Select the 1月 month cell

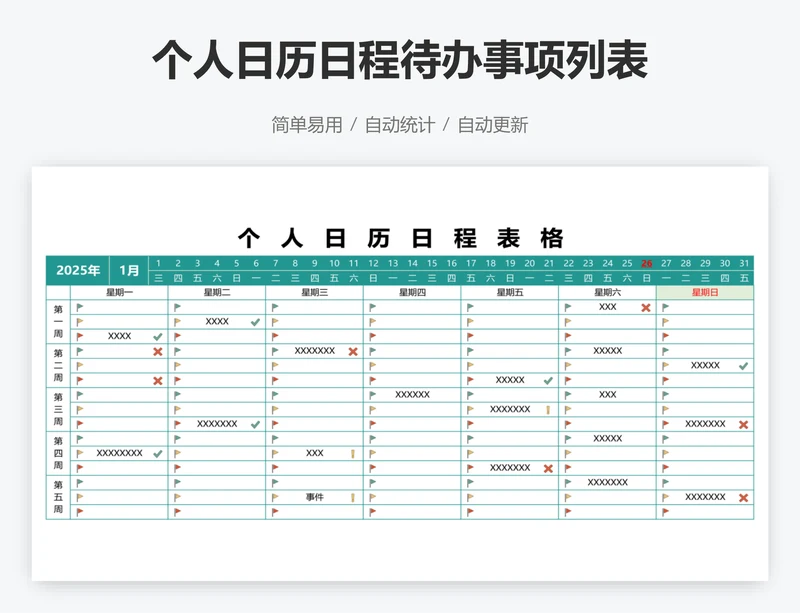coord(129,271)
